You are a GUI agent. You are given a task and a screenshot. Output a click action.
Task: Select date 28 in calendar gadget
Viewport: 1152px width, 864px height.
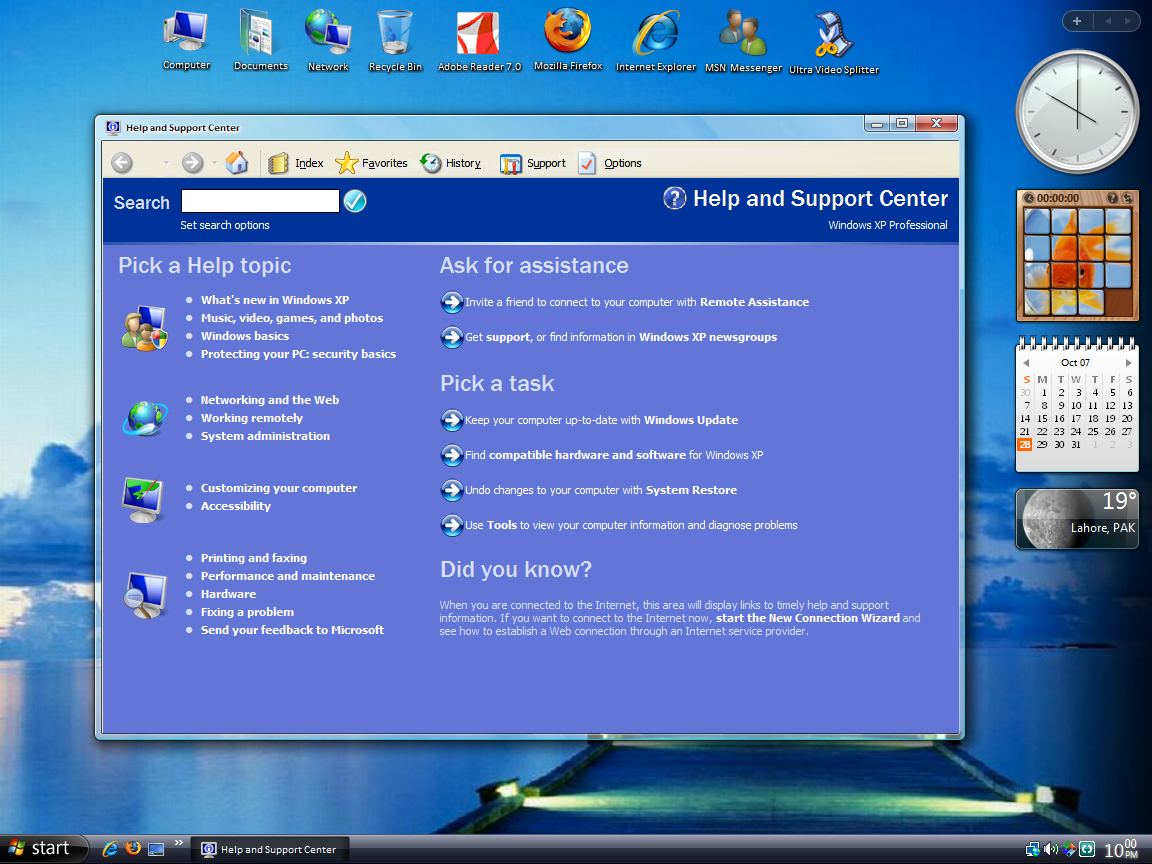pyautogui.click(x=1025, y=444)
